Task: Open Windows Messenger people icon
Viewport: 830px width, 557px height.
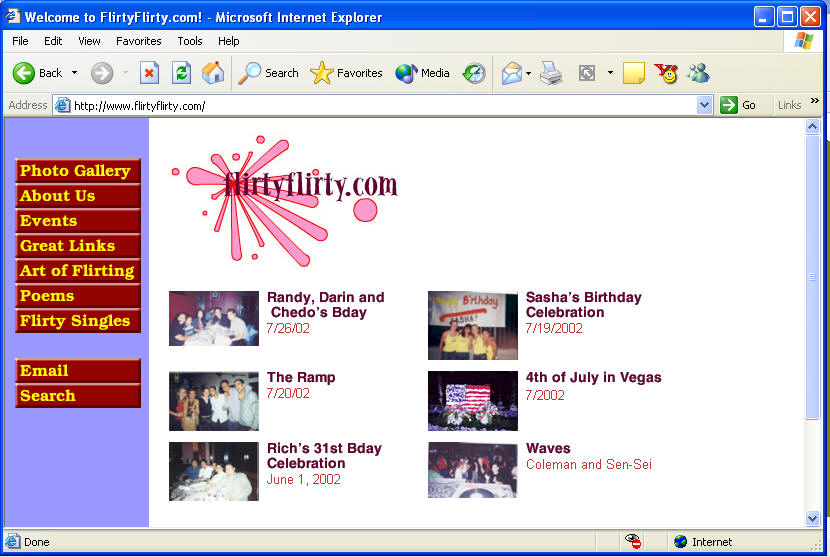Action: [698, 73]
